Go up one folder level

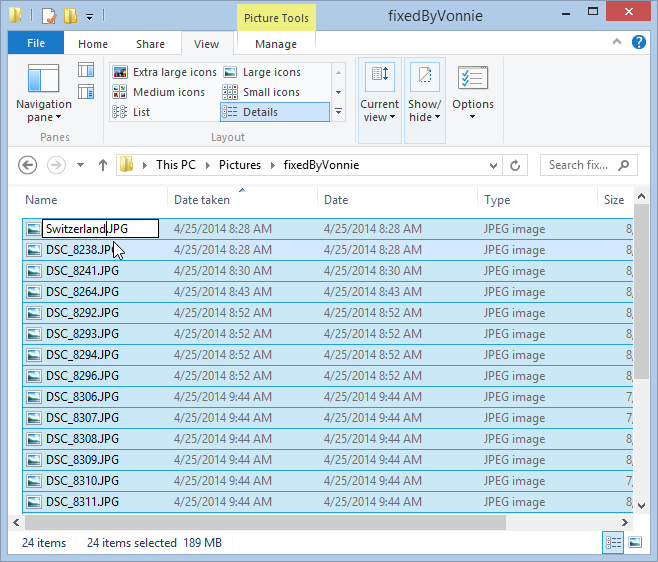click(x=103, y=165)
